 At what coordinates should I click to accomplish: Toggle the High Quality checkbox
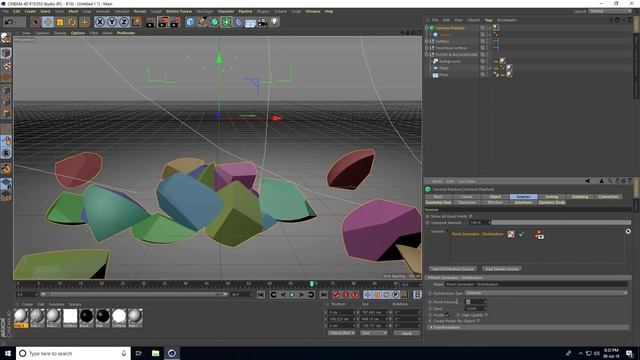486,315
